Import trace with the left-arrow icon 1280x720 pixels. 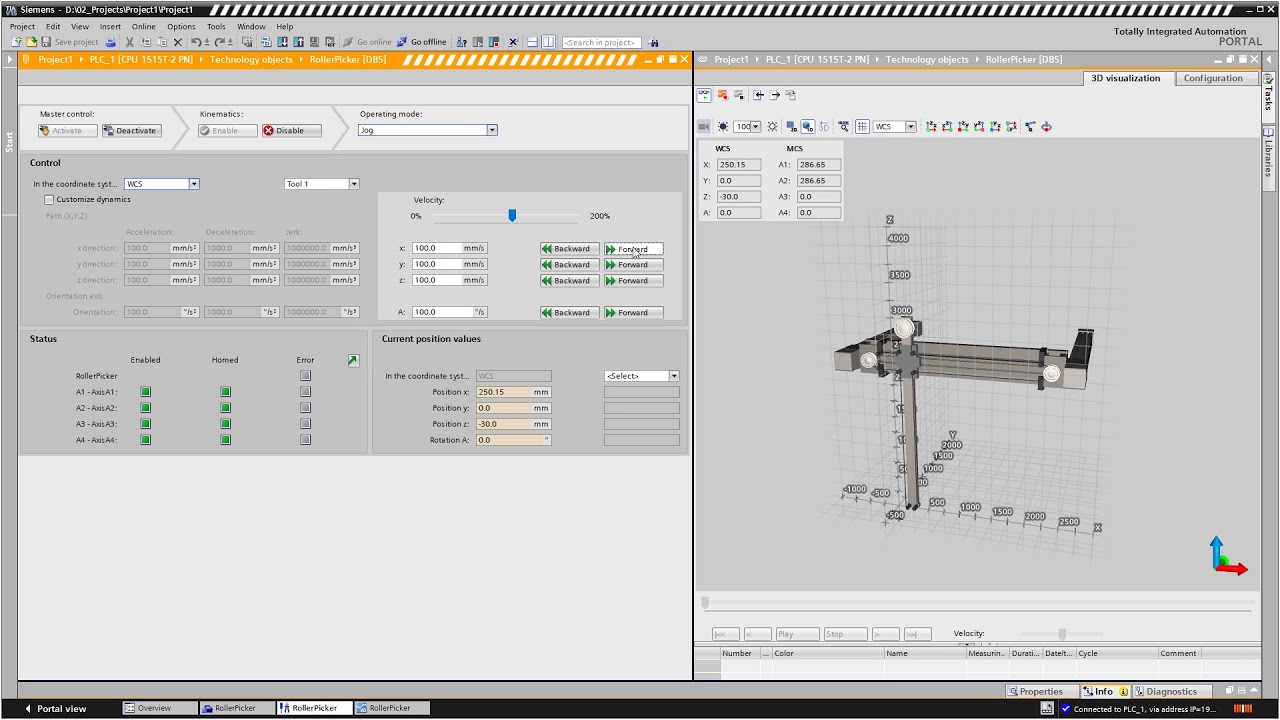[759, 95]
